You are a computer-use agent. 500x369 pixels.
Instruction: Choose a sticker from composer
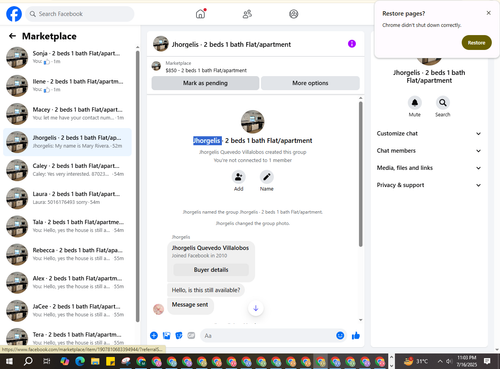179,335
